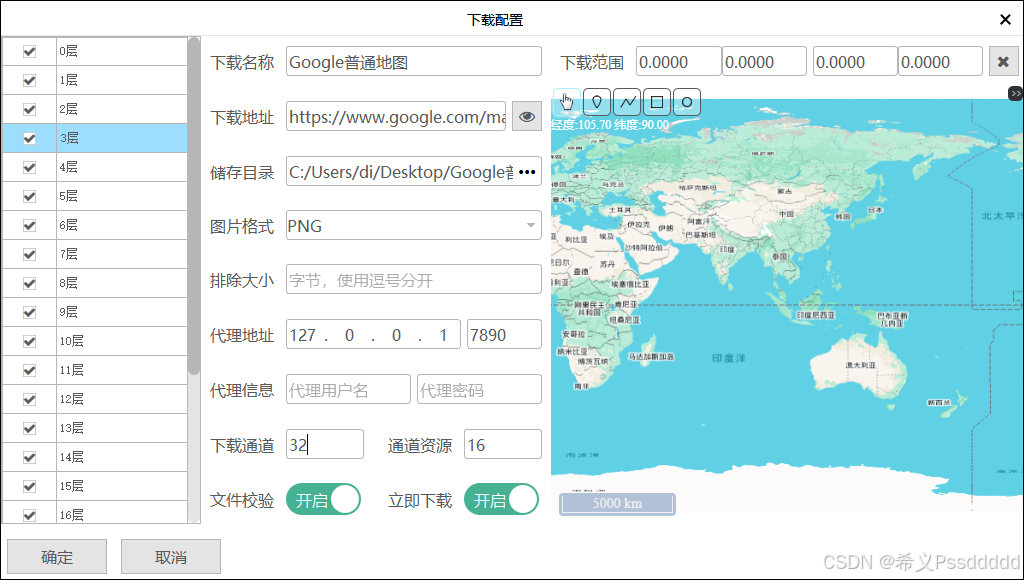The height and width of the screenshot is (580, 1024).
Task: Uncheck the 13层 layer checkbox
Action: pos(29,428)
